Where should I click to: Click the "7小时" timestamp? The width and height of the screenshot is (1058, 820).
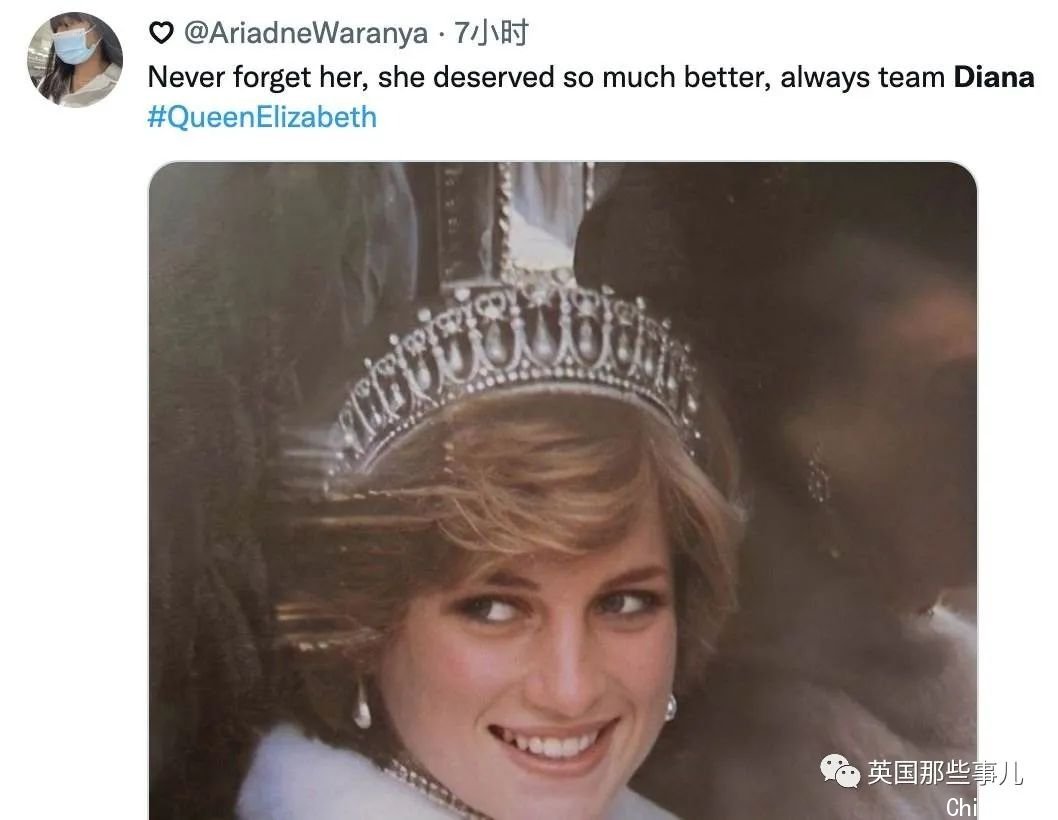[x=491, y=34]
